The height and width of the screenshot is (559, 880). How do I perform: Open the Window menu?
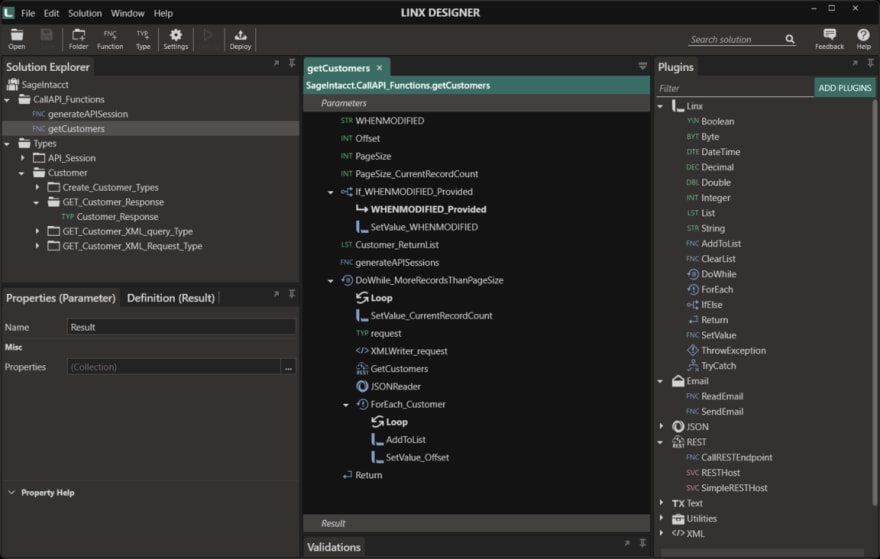click(127, 13)
